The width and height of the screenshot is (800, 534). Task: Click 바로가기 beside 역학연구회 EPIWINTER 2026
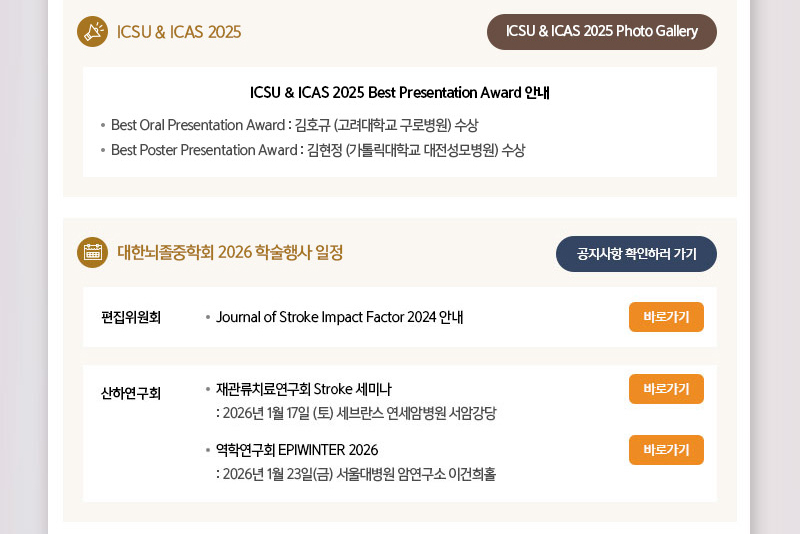coord(666,450)
